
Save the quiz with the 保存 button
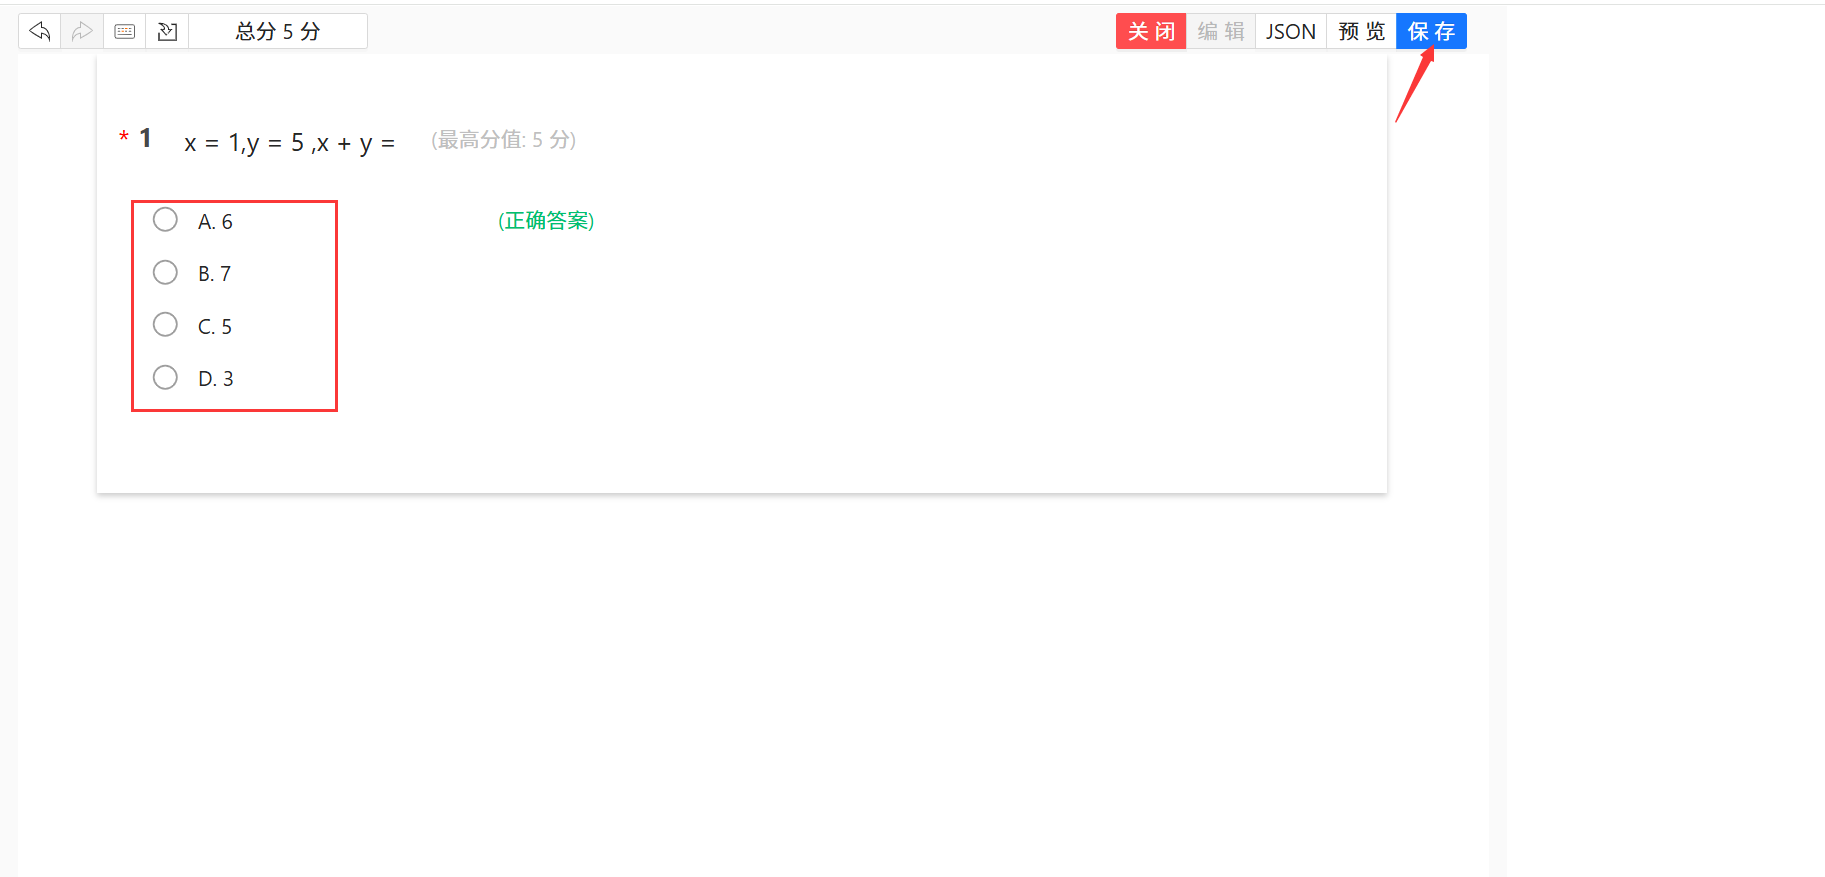tap(1431, 31)
